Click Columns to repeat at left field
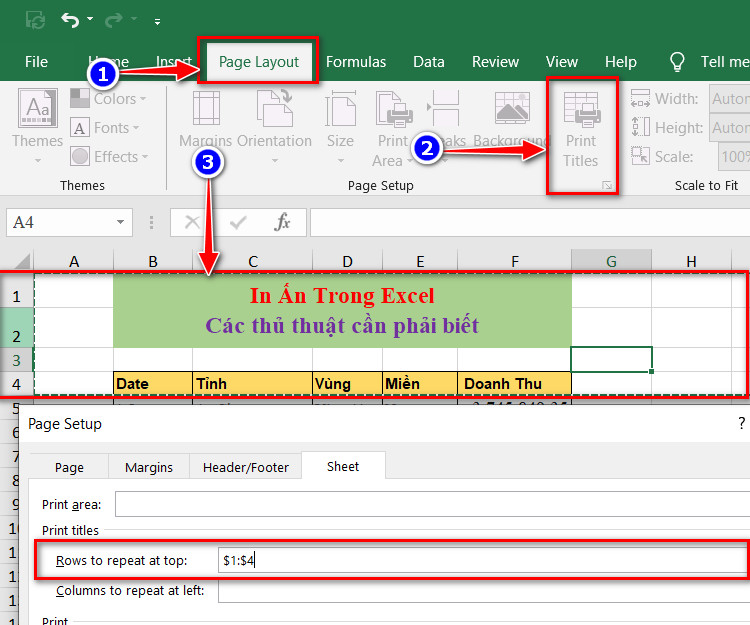Image resolution: width=750 pixels, height=625 pixels. tap(484, 591)
